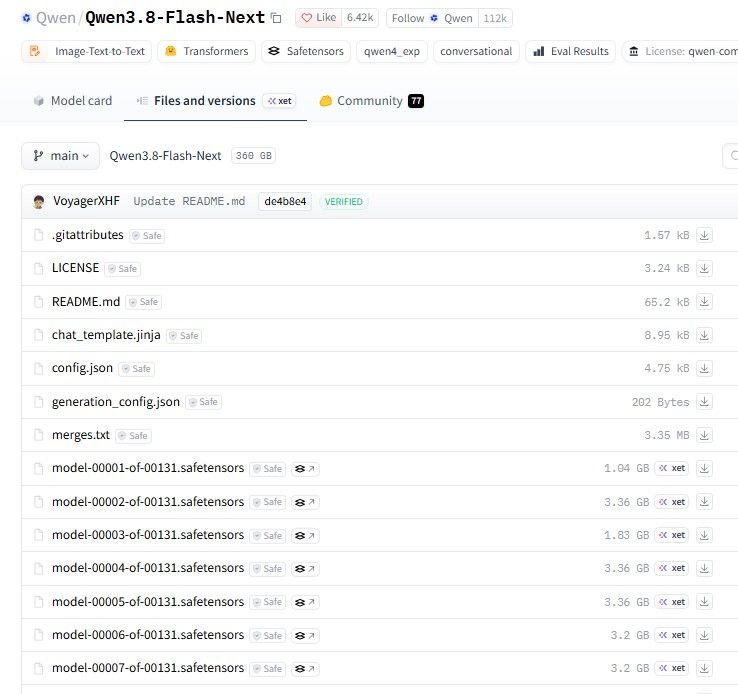Viewport: 738px width, 694px height.
Task: Click the 112k followers count
Action: click(495, 18)
